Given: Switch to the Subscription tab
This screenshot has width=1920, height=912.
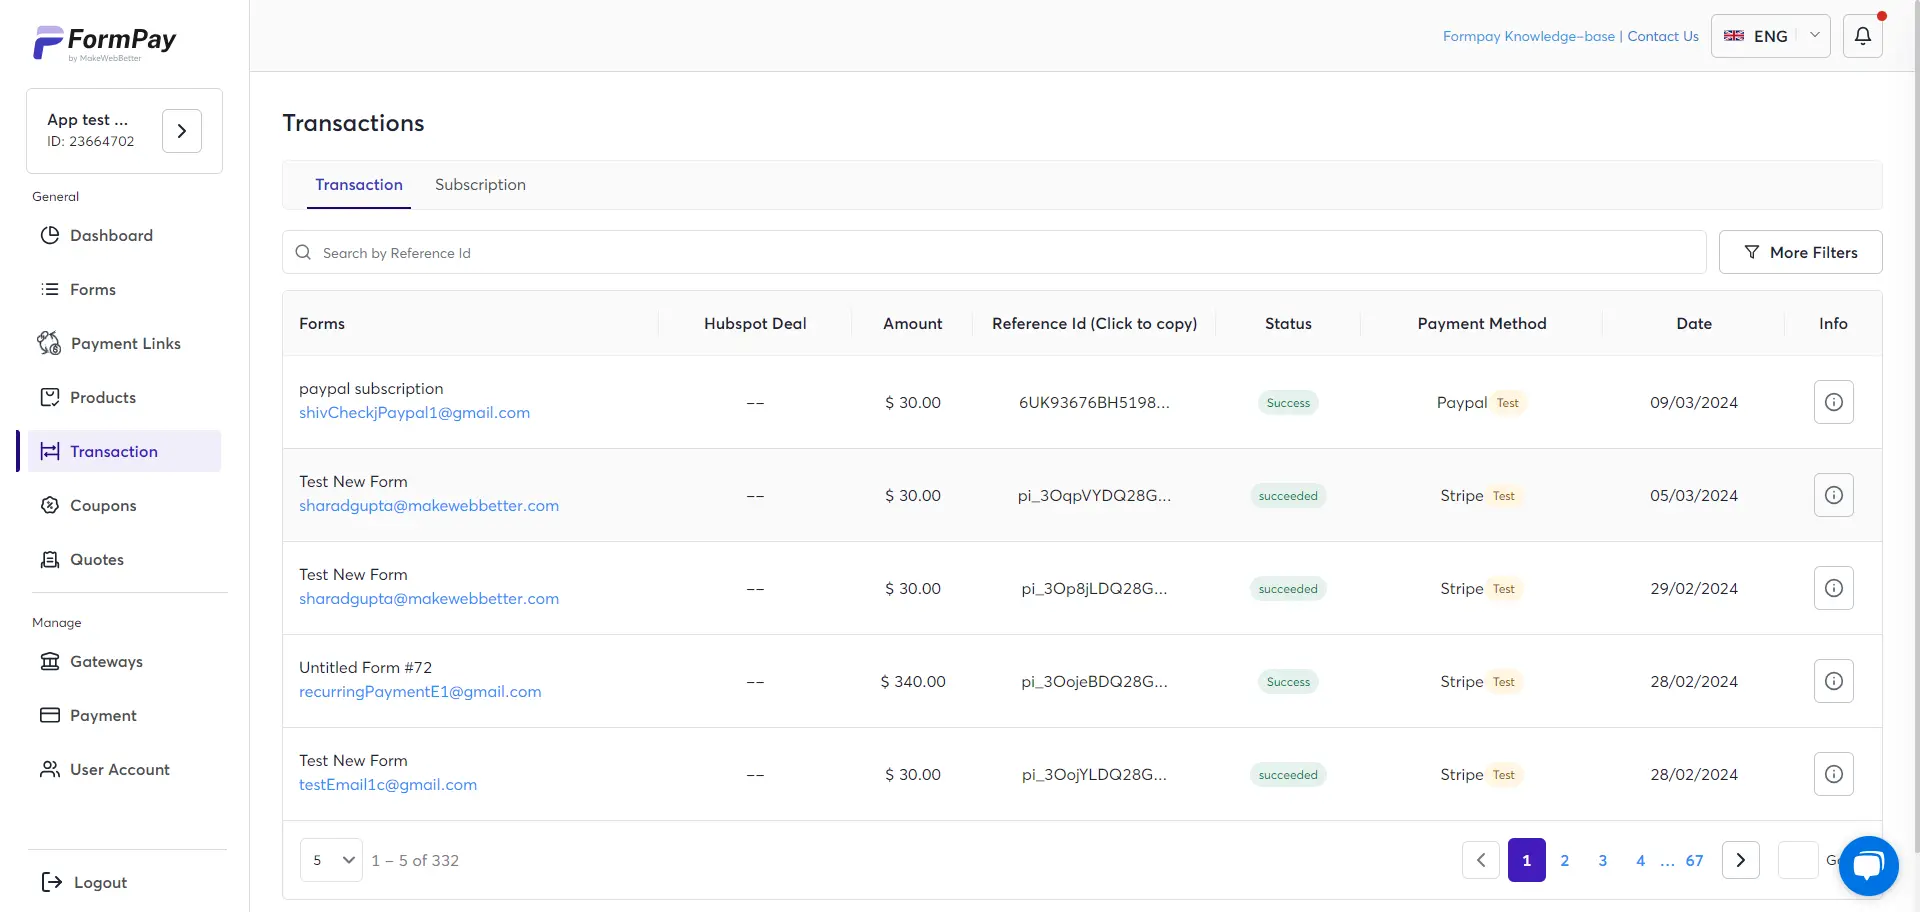Looking at the screenshot, I should point(480,184).
